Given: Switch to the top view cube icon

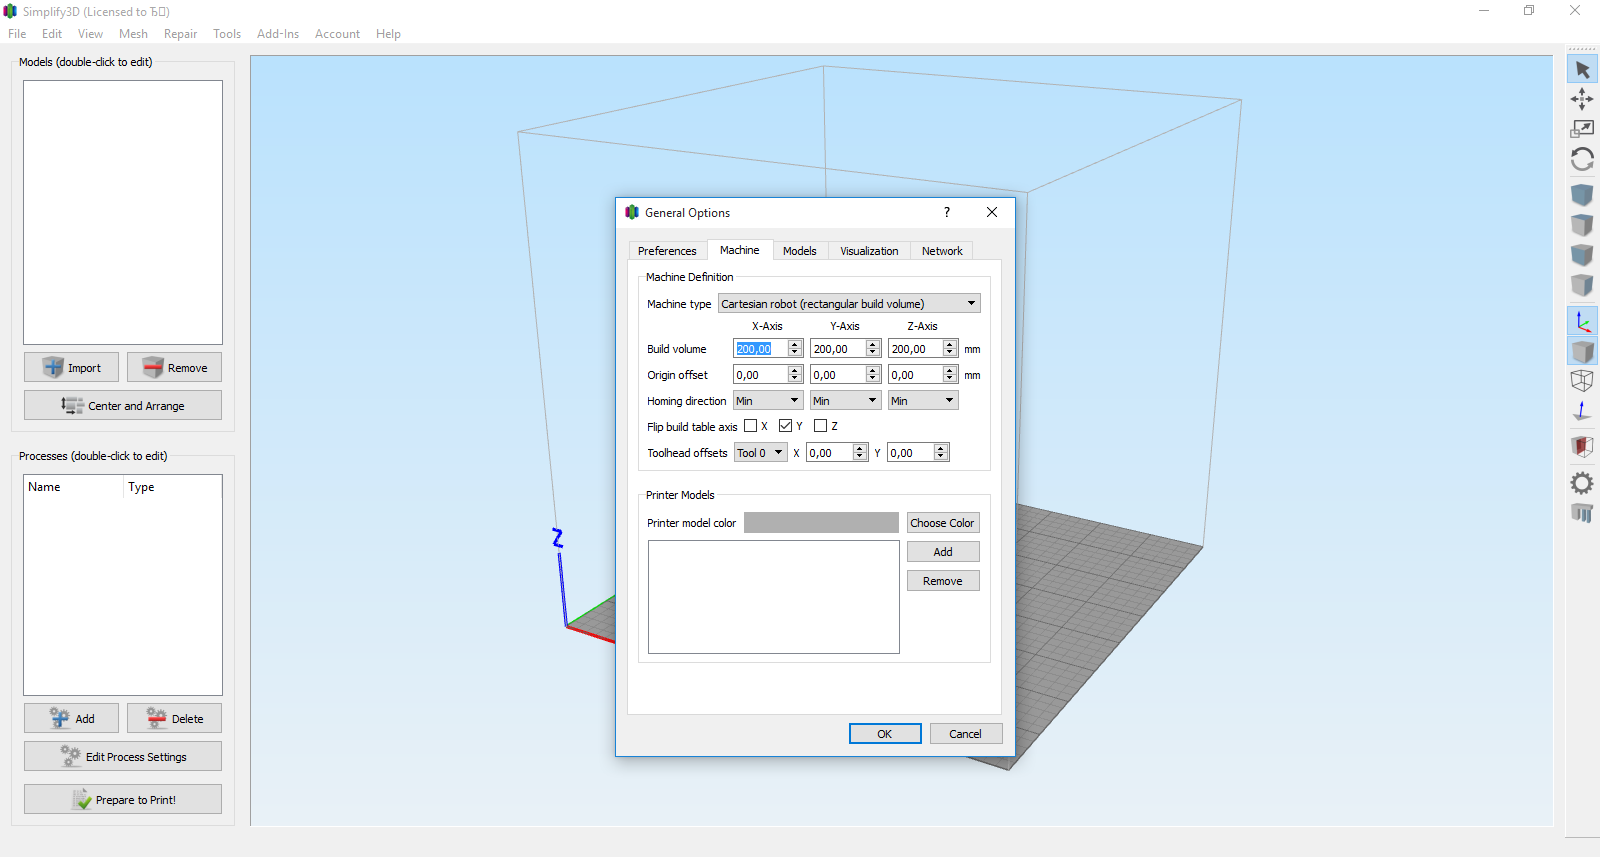Looking at the screenshot, I should coord(1582,224).
